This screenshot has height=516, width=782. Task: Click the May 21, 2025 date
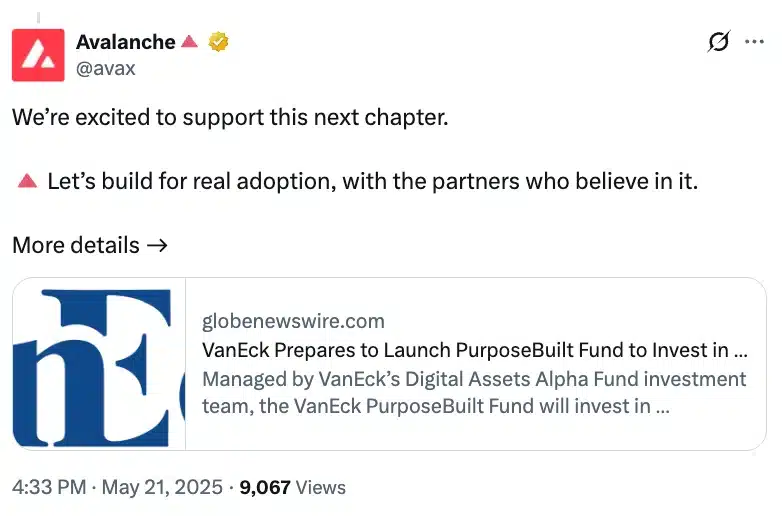pos(162,487)
